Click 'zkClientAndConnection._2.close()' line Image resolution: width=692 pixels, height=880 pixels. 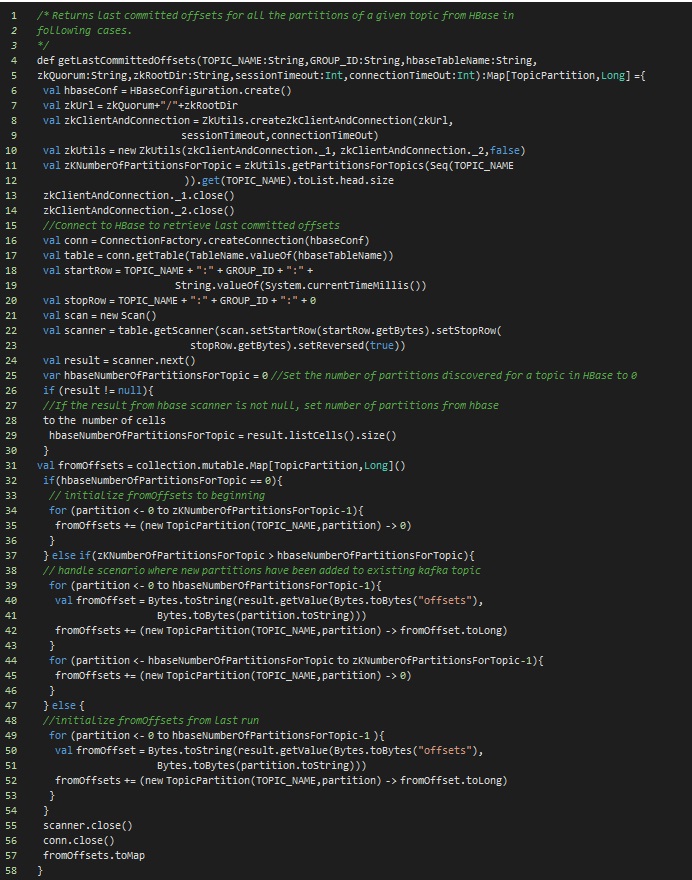(x=139, y=210)
